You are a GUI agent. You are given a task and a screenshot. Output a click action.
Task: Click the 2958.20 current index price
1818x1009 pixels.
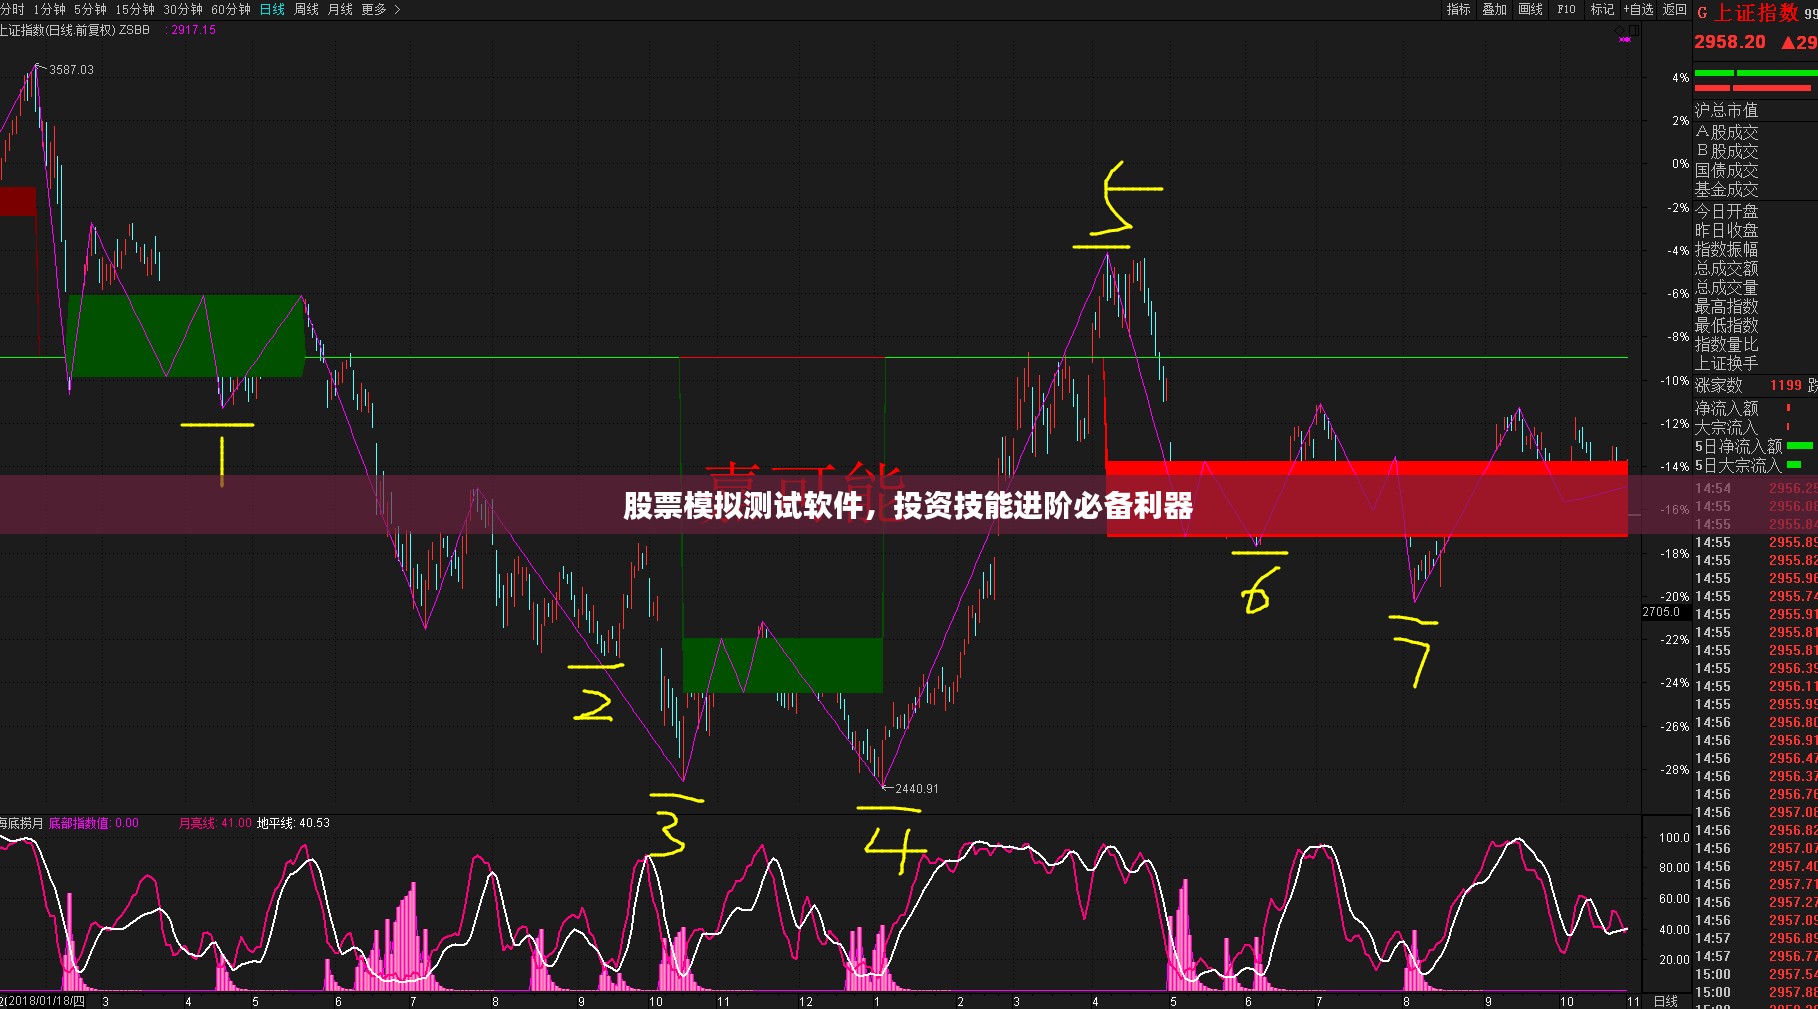coord(1730,42)
